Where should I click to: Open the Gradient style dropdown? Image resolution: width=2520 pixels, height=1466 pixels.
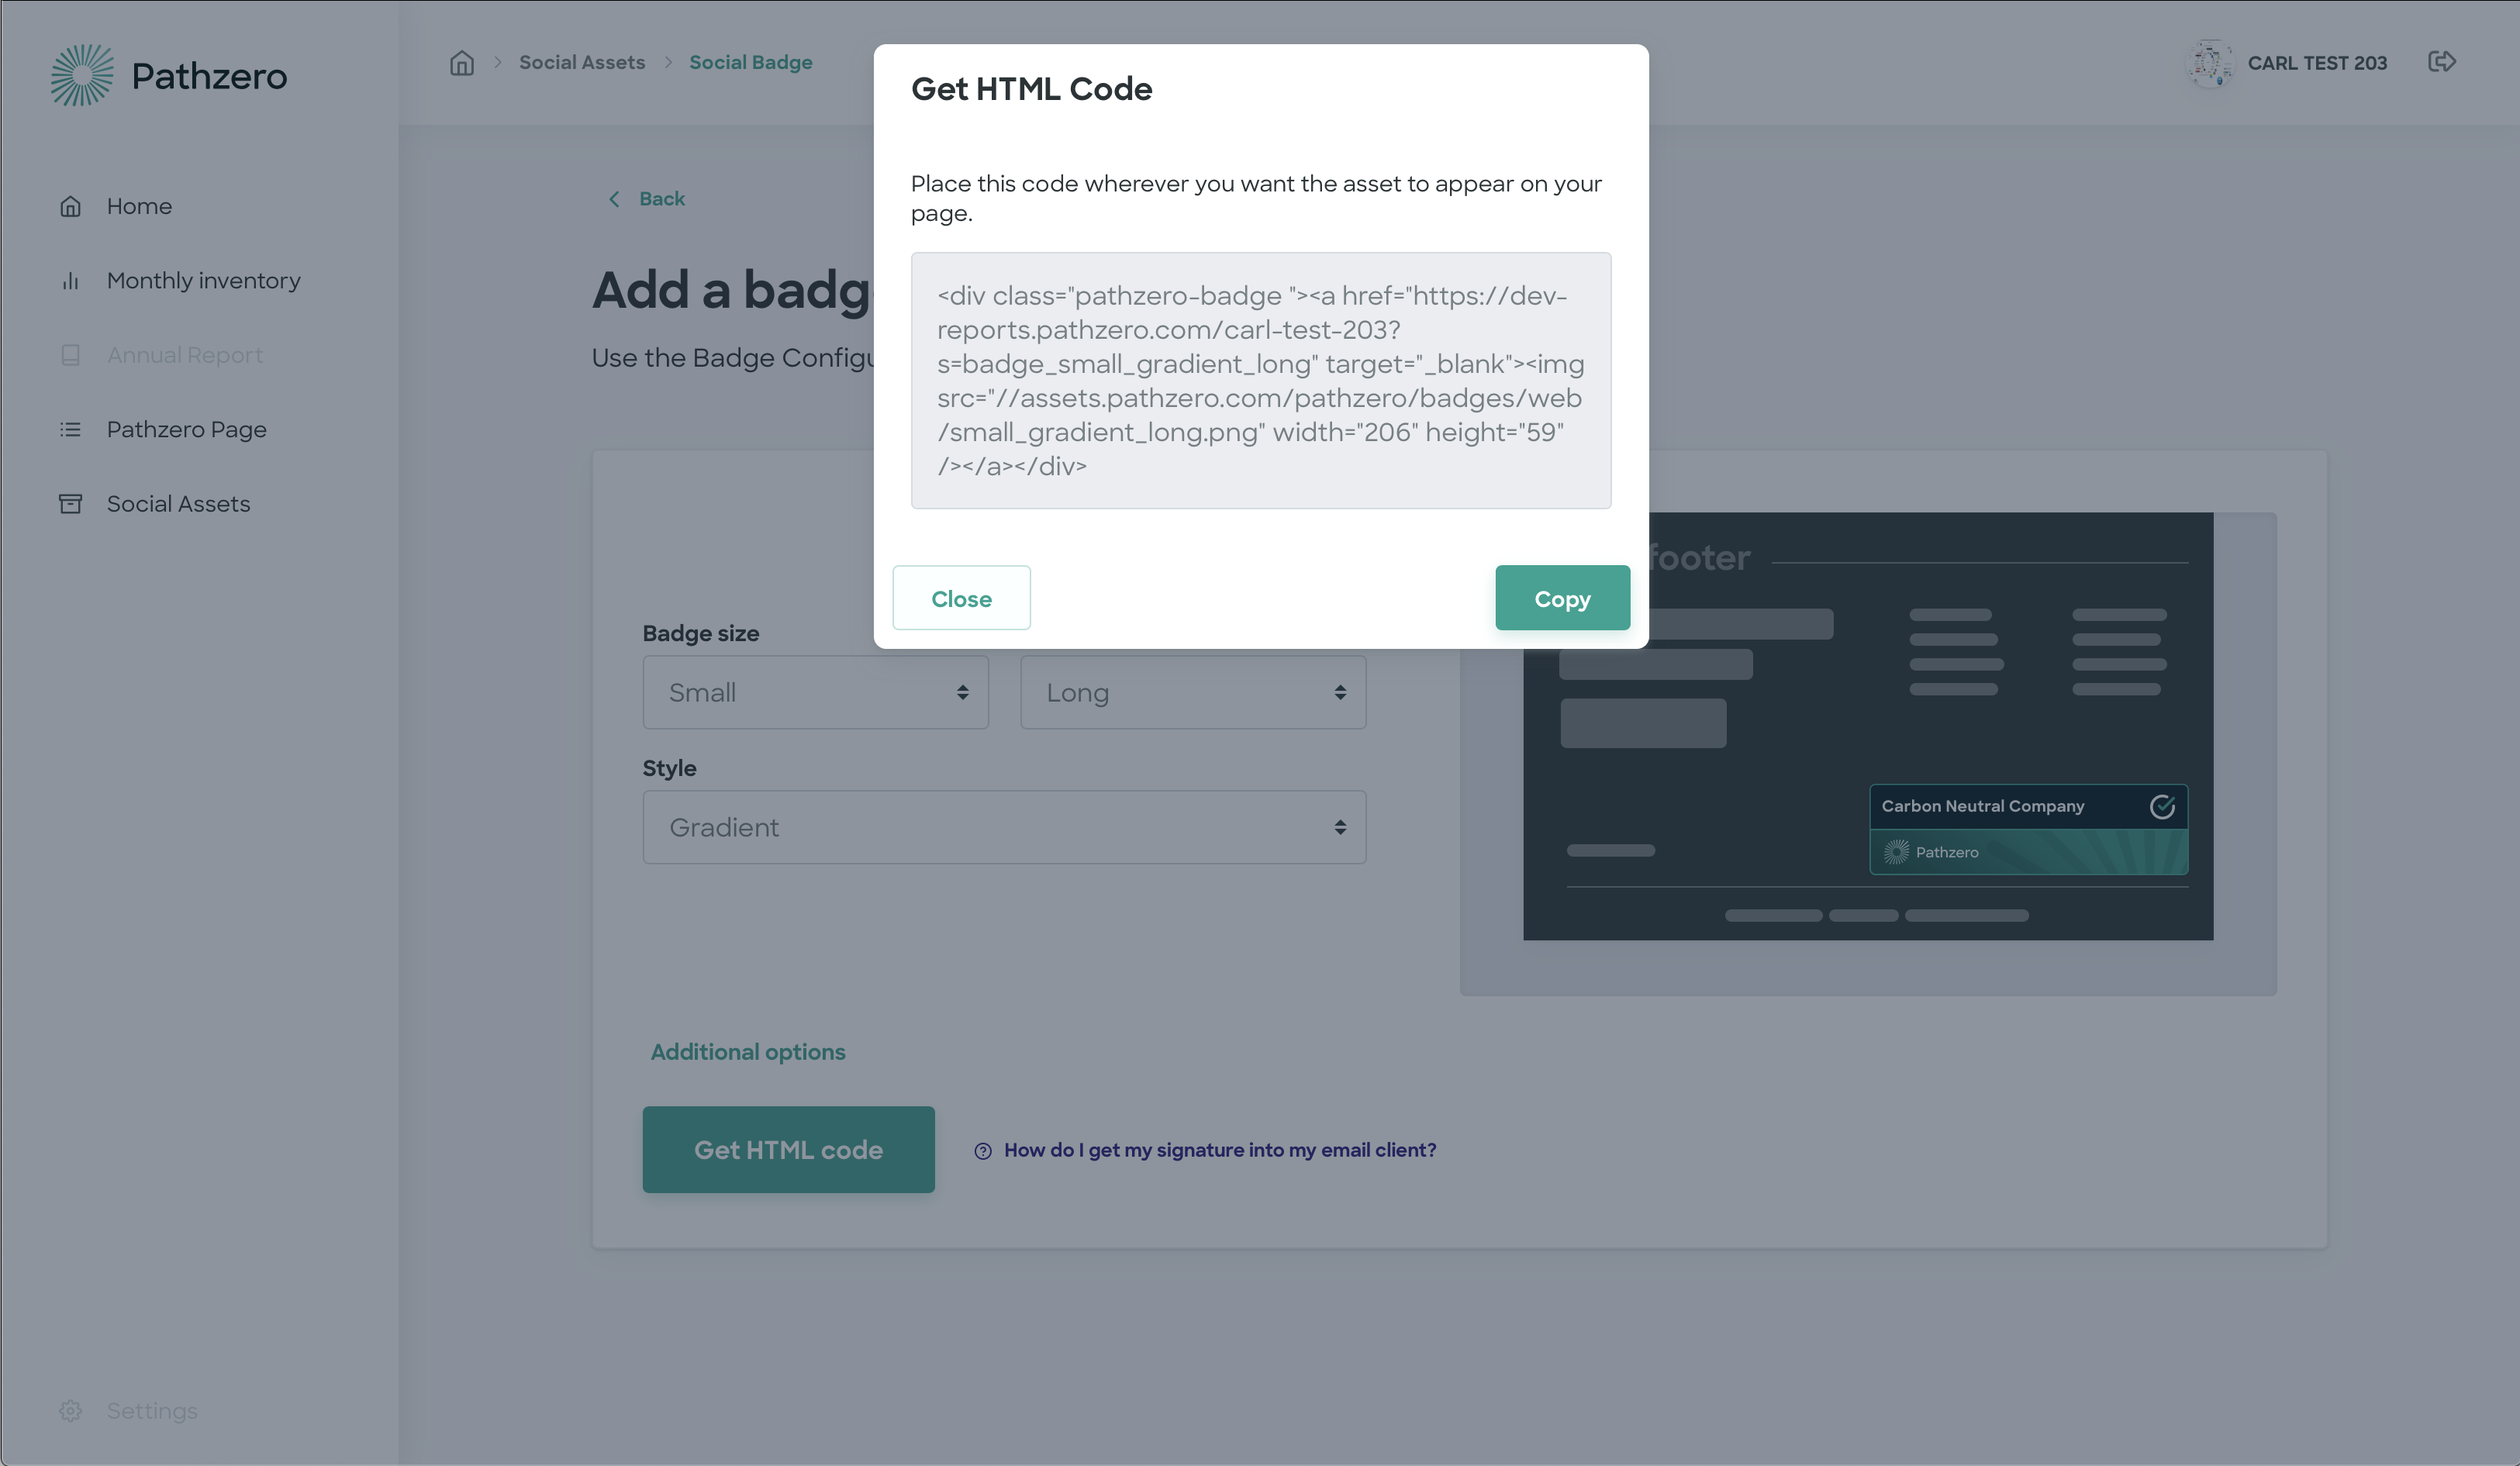(x=1004, y=827)
